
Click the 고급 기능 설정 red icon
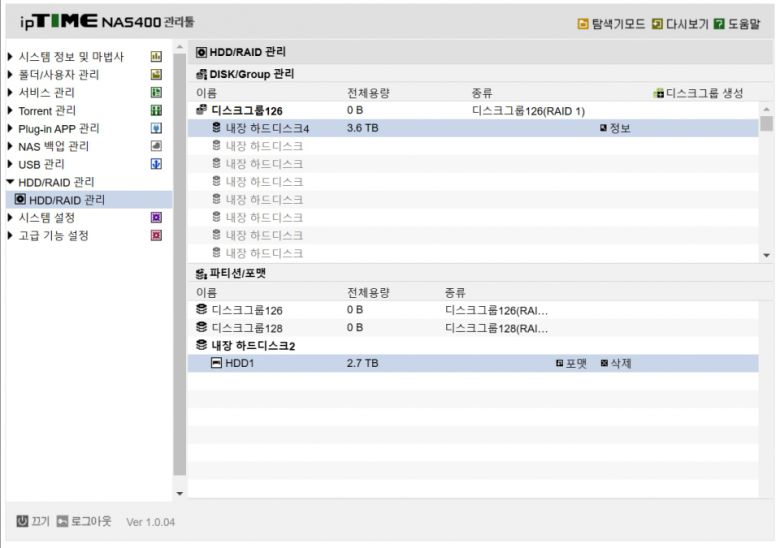[156, 236]
